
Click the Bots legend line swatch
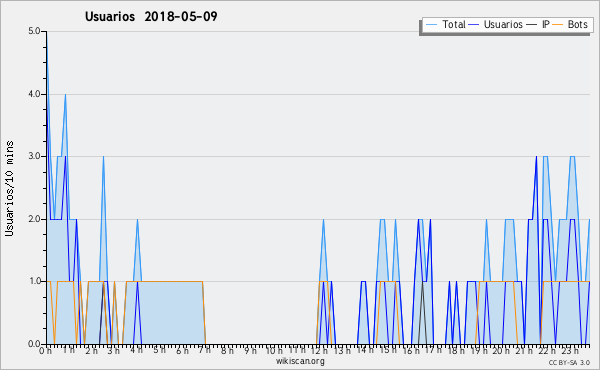[558, 25]
